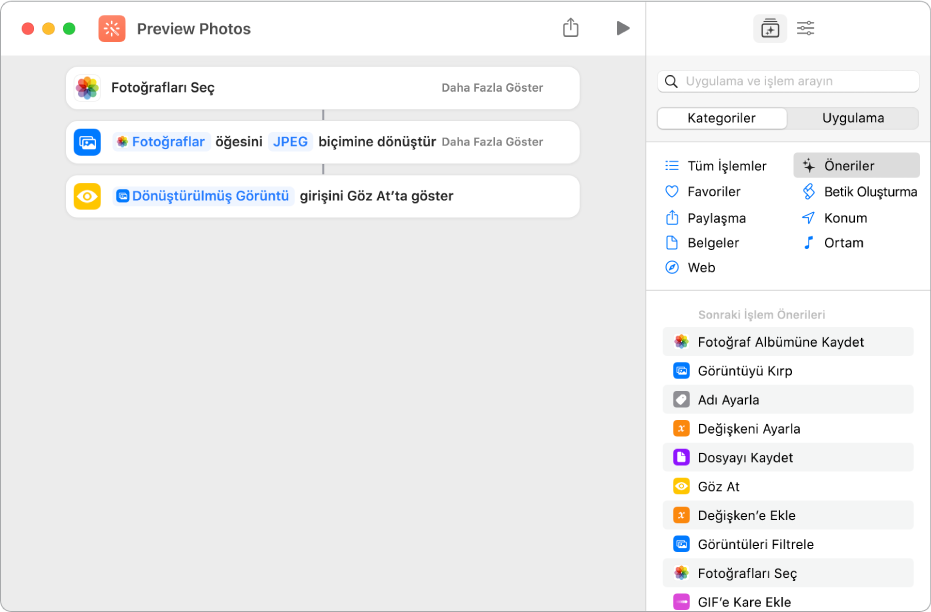Click the Photos icon on Fotoğrafları Seç action
Viewport: 931px width, 612px height.
click(x=88, y=88)
